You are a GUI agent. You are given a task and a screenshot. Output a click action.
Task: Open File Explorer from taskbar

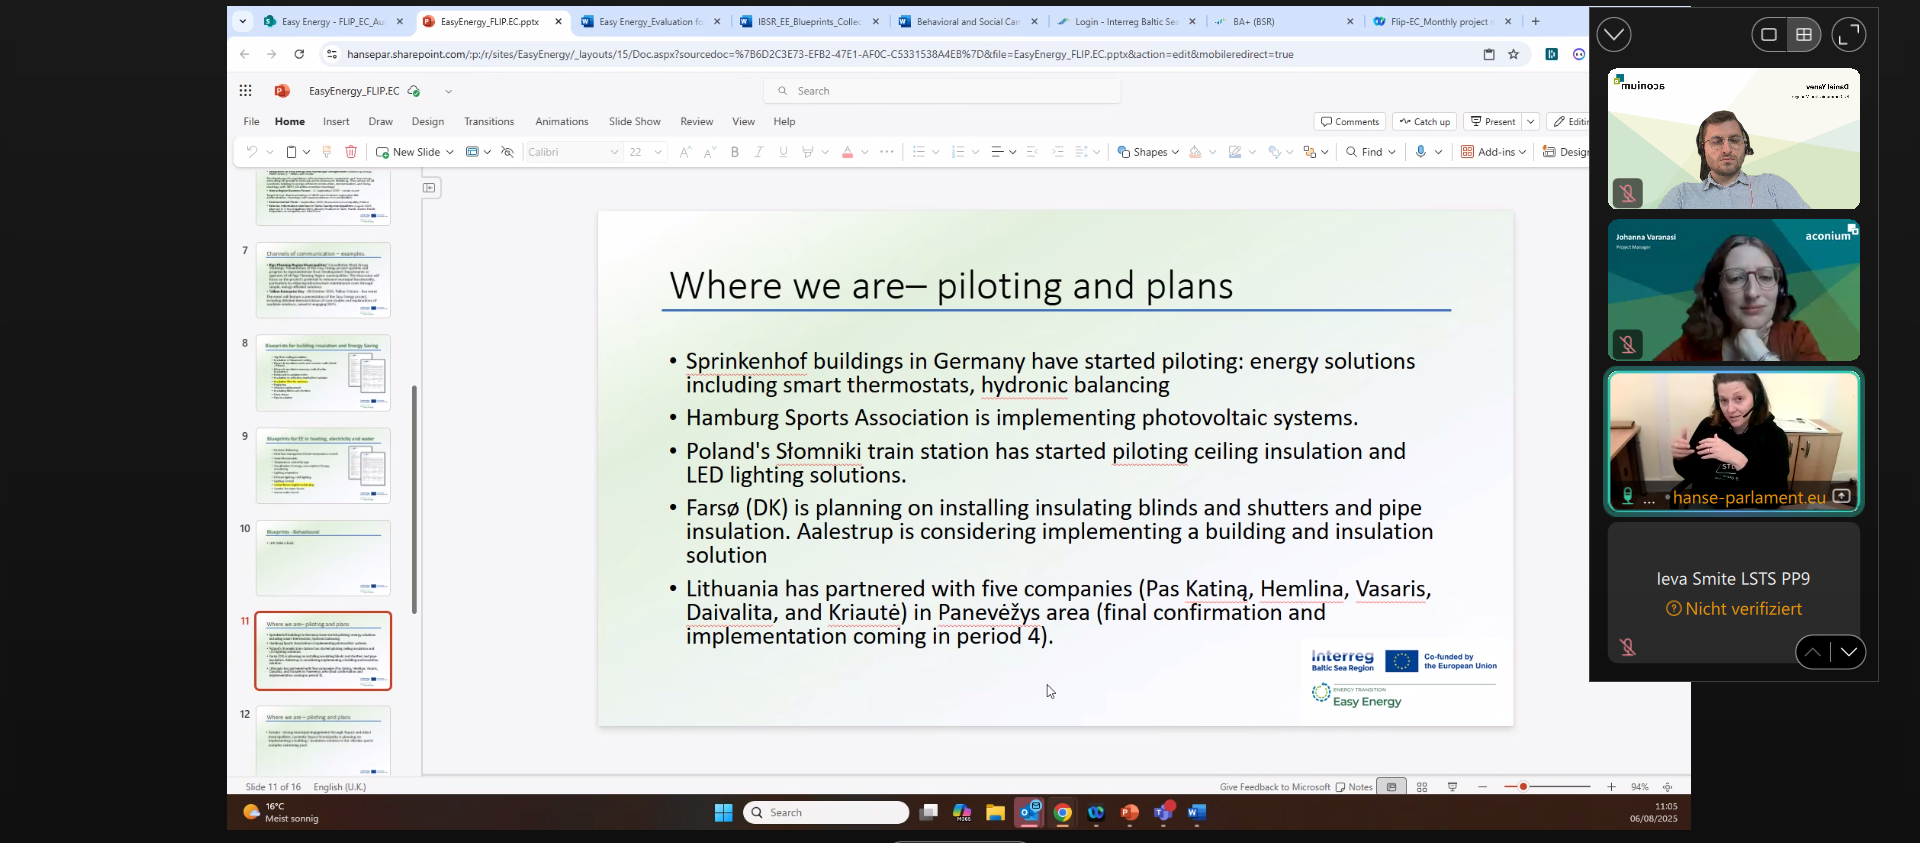point(995,813)
